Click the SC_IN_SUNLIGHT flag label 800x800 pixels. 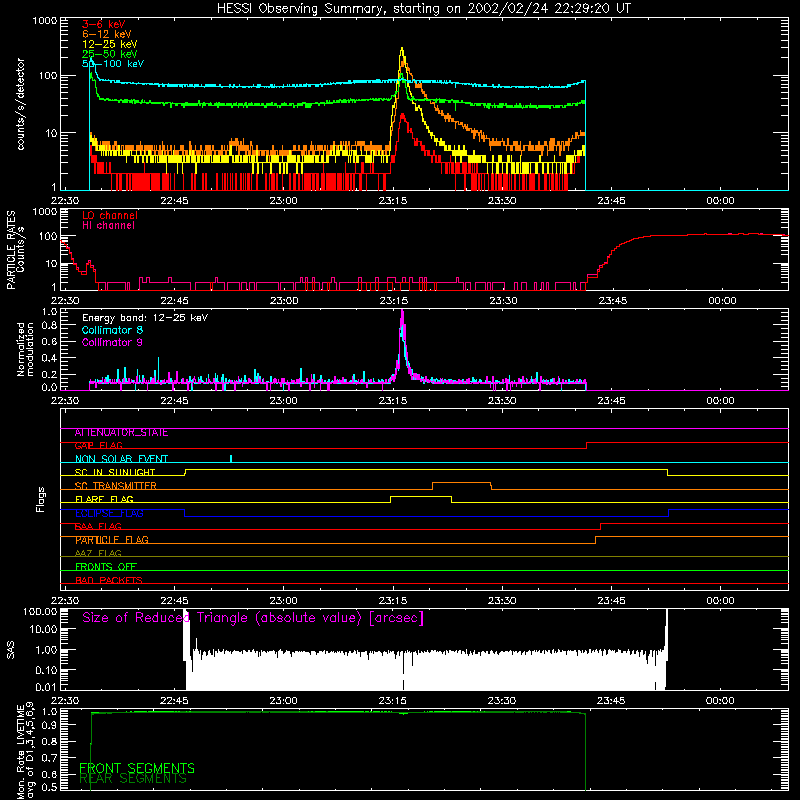(x=115, y=472)
